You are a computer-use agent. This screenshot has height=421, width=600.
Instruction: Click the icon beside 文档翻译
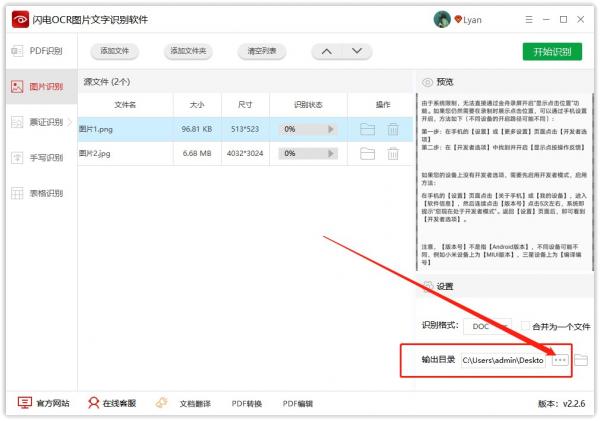click(162, 403)
